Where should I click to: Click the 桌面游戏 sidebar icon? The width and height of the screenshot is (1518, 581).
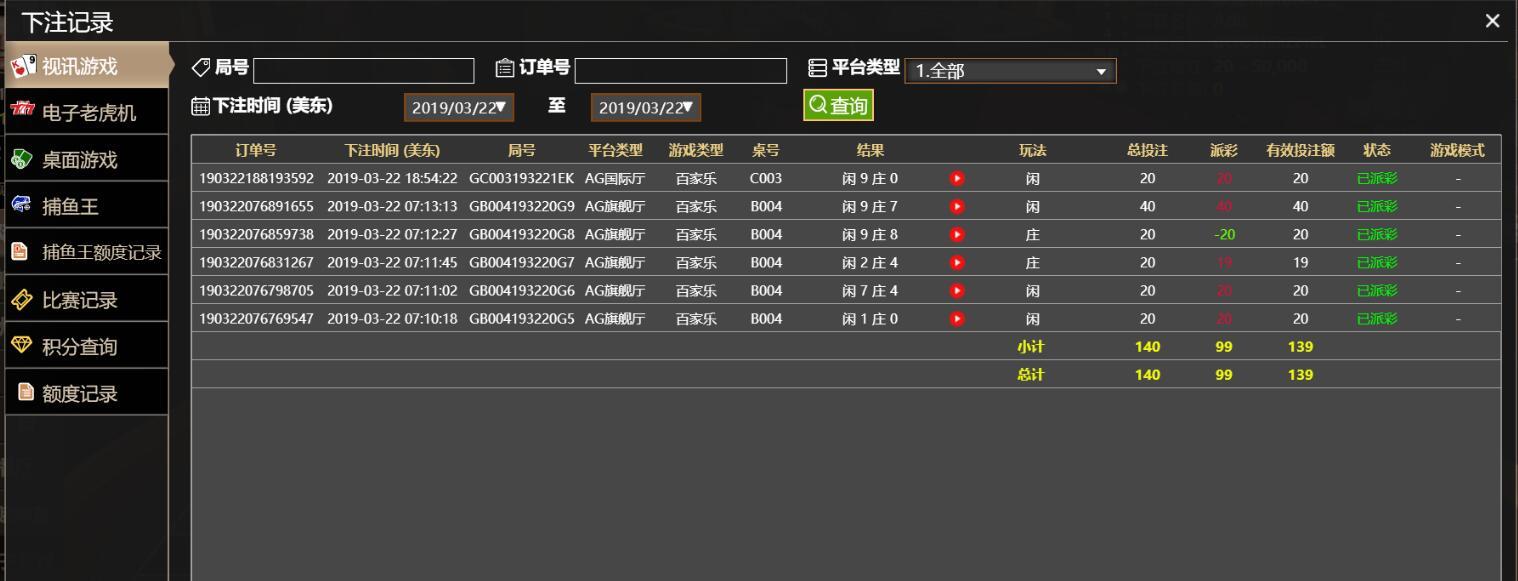[x=22, y=159]
